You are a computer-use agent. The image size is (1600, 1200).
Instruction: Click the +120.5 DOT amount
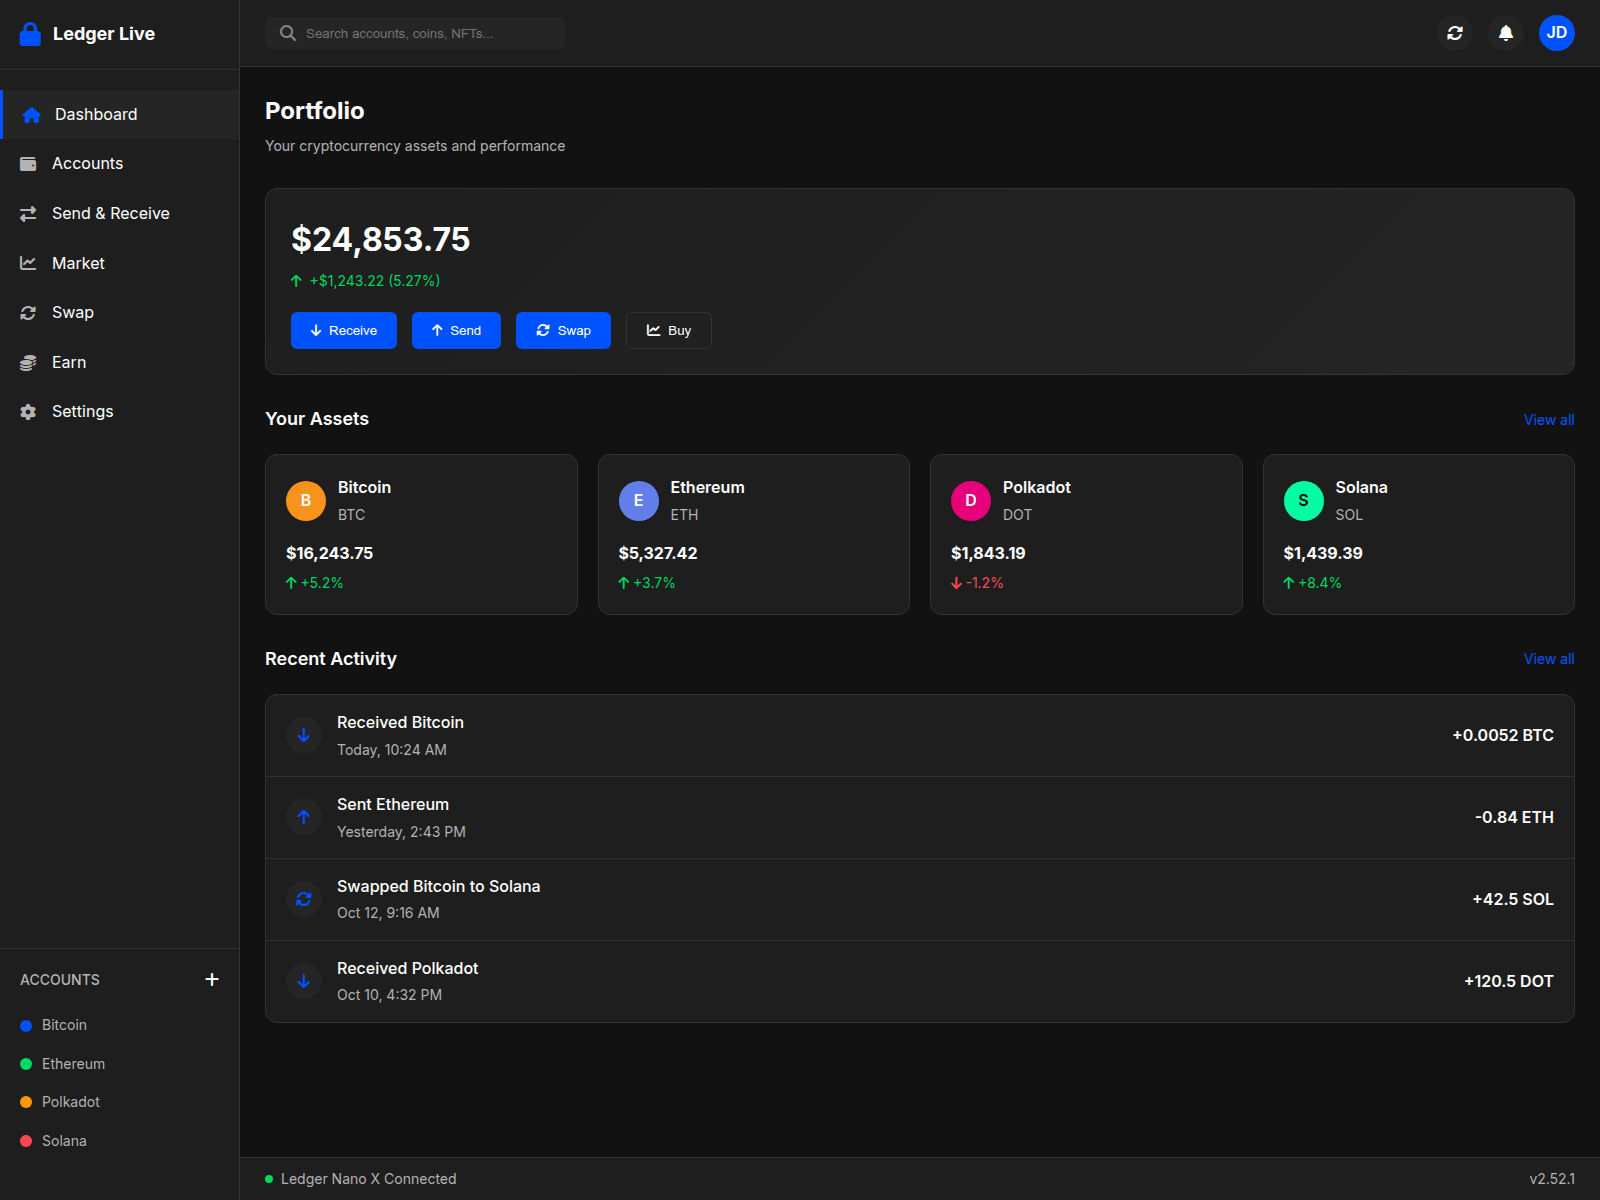[1509, 981]
